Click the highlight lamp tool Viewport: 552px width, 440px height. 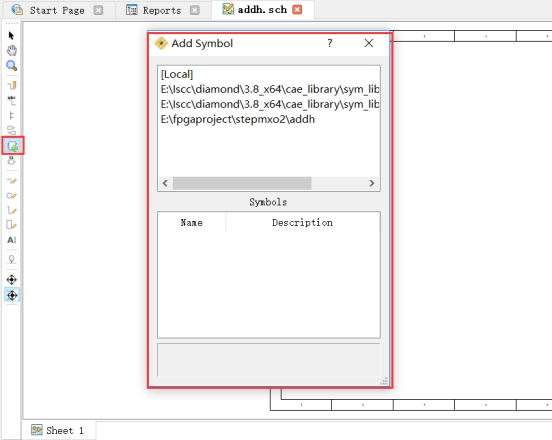(x=12, y=259)
